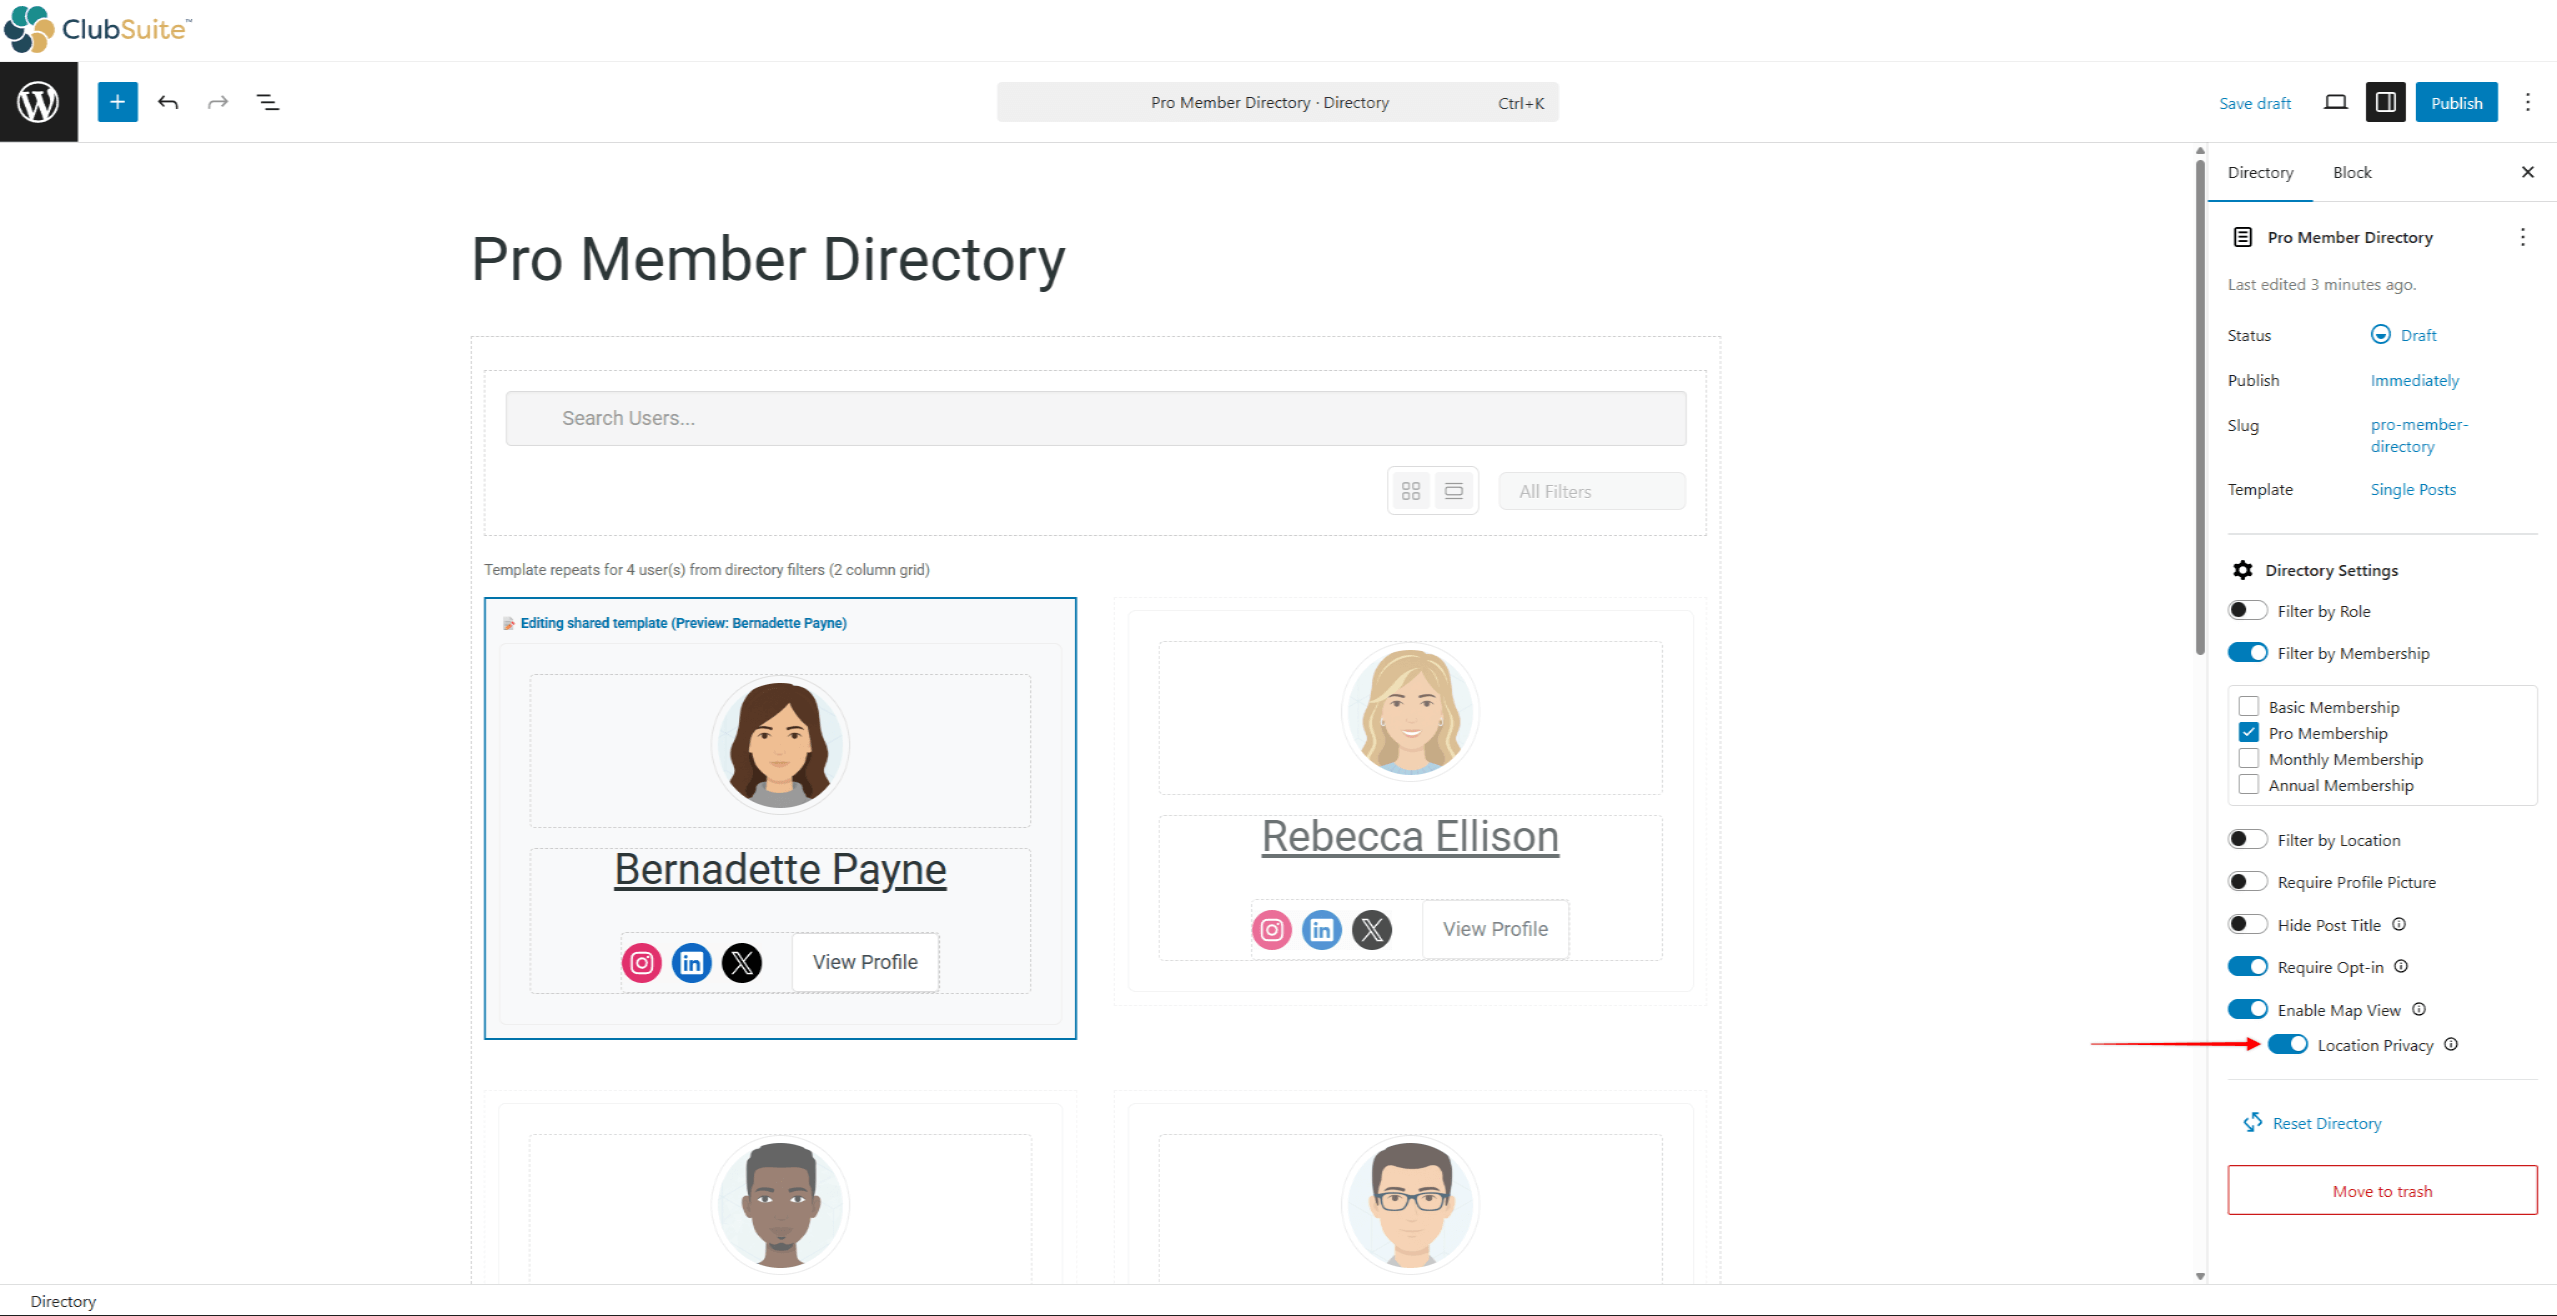The width and height of the screenshot is (2557, 1316).
Task: Open the document overview list icon
Action: click(268, 102)
